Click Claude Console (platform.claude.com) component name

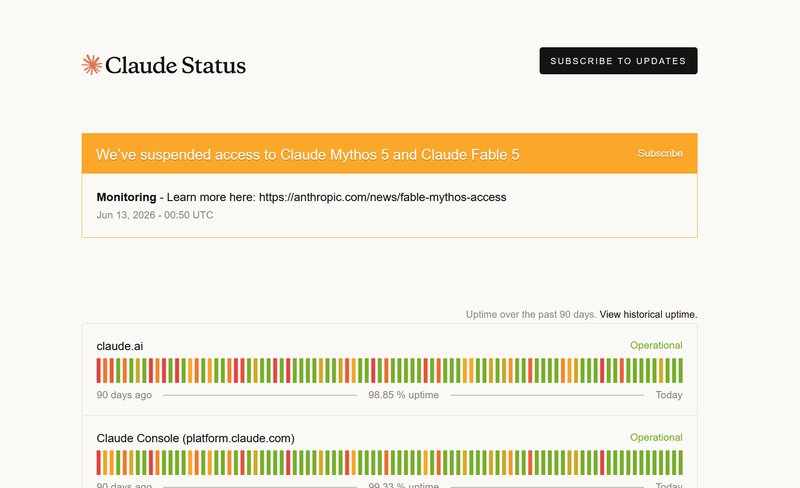[195, 438]
